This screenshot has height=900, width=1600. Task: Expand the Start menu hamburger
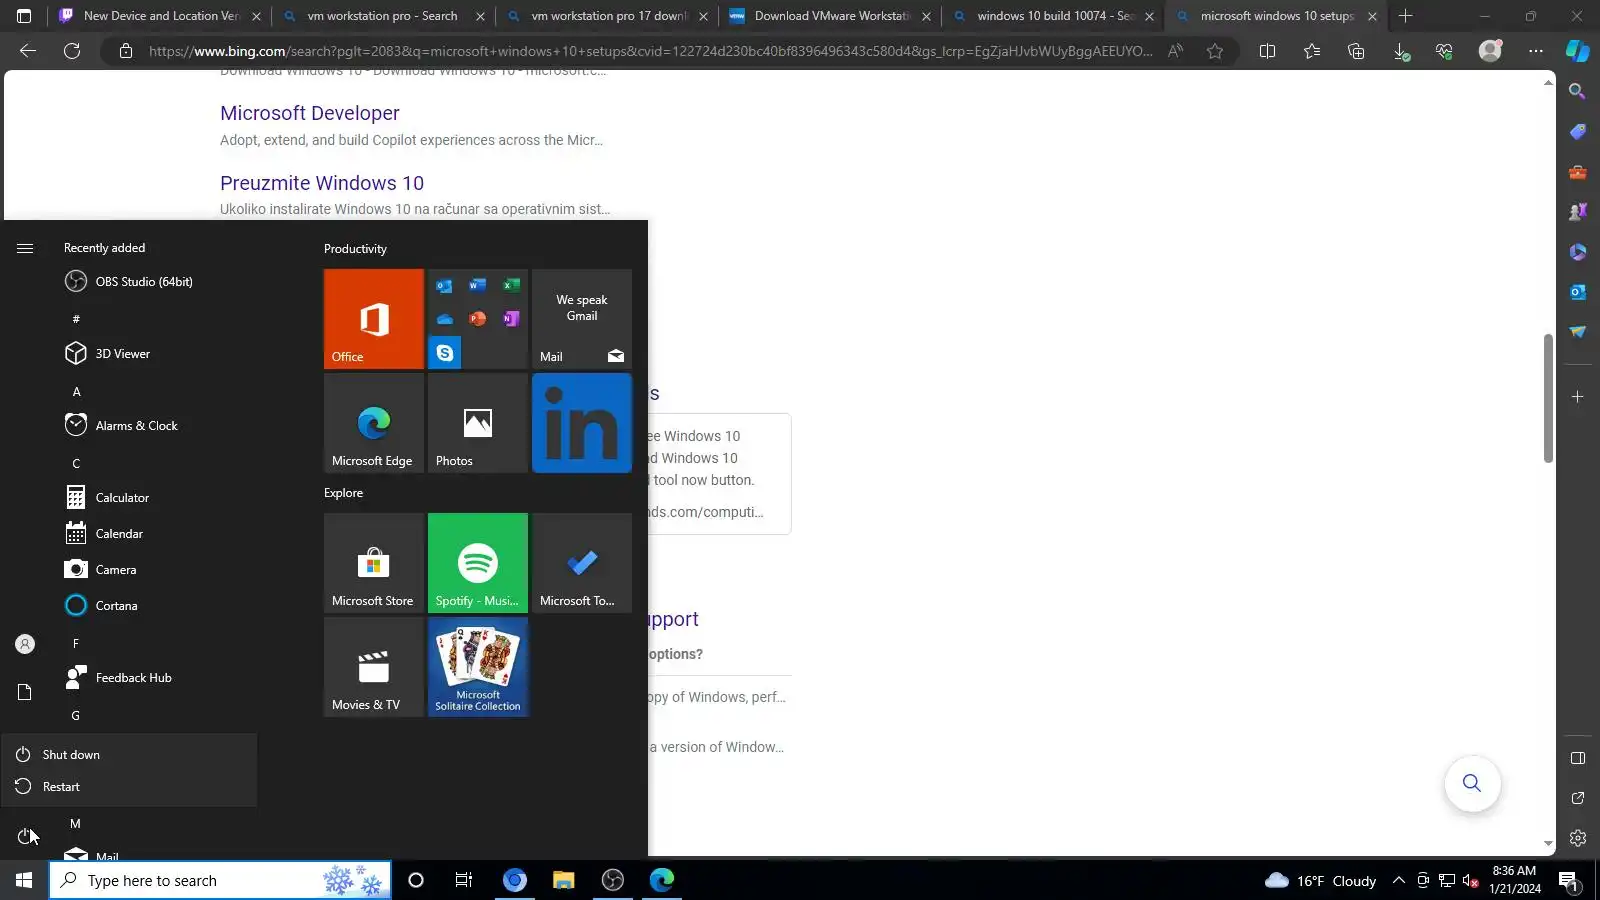pyautogui.click(x=25, y=248)
